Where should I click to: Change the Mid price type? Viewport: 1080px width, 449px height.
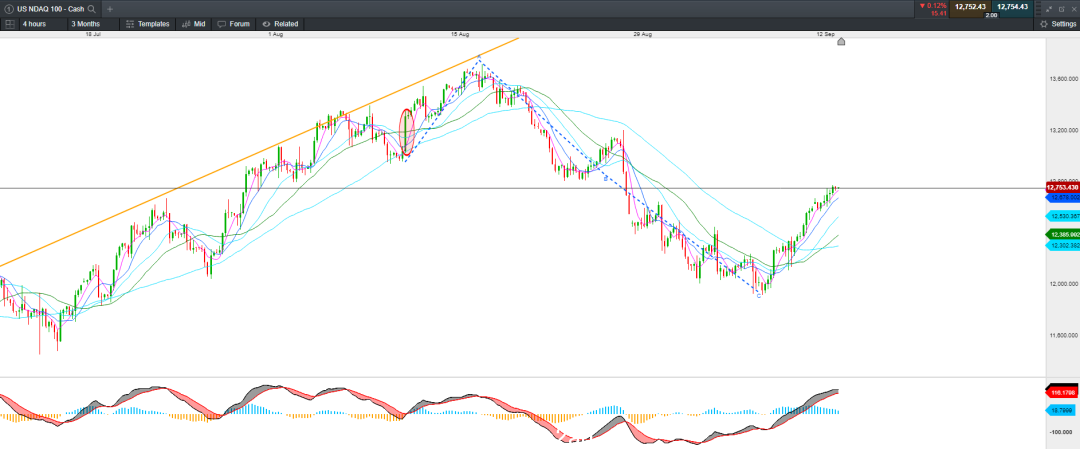[x=194, y=23]
